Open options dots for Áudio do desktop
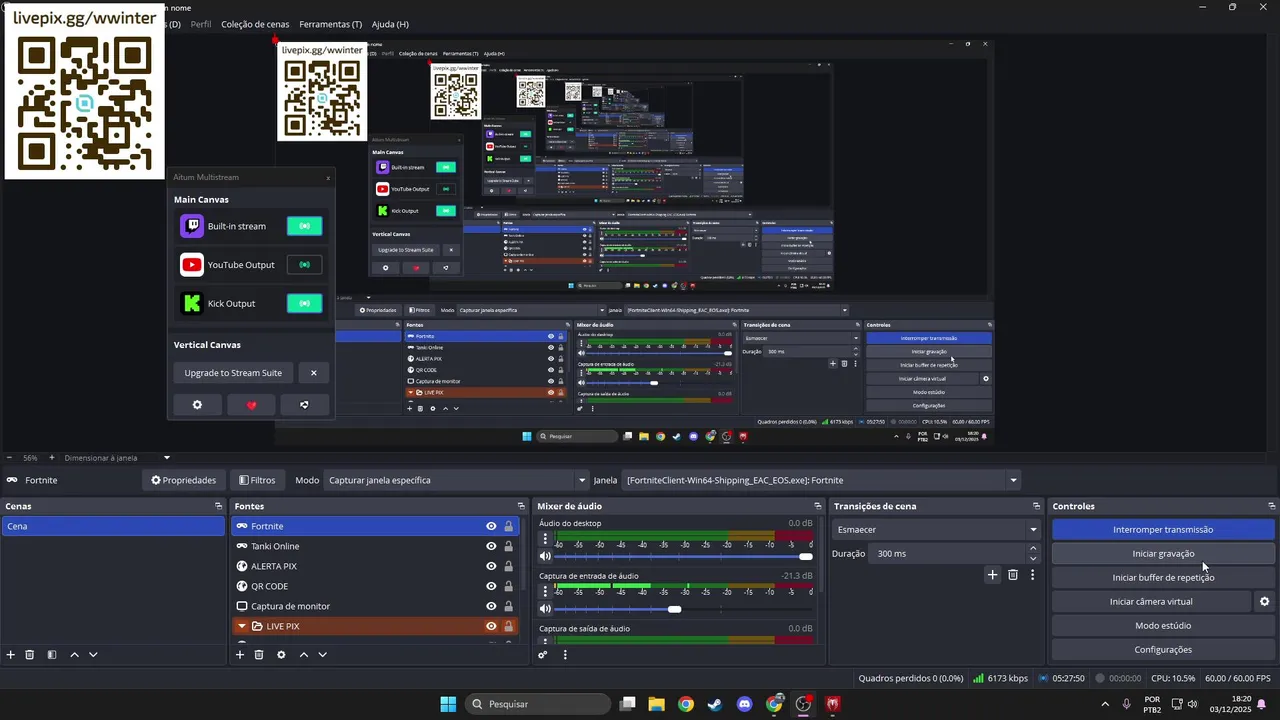Viewport: 1280px width, 720px height. click(545, 539)
